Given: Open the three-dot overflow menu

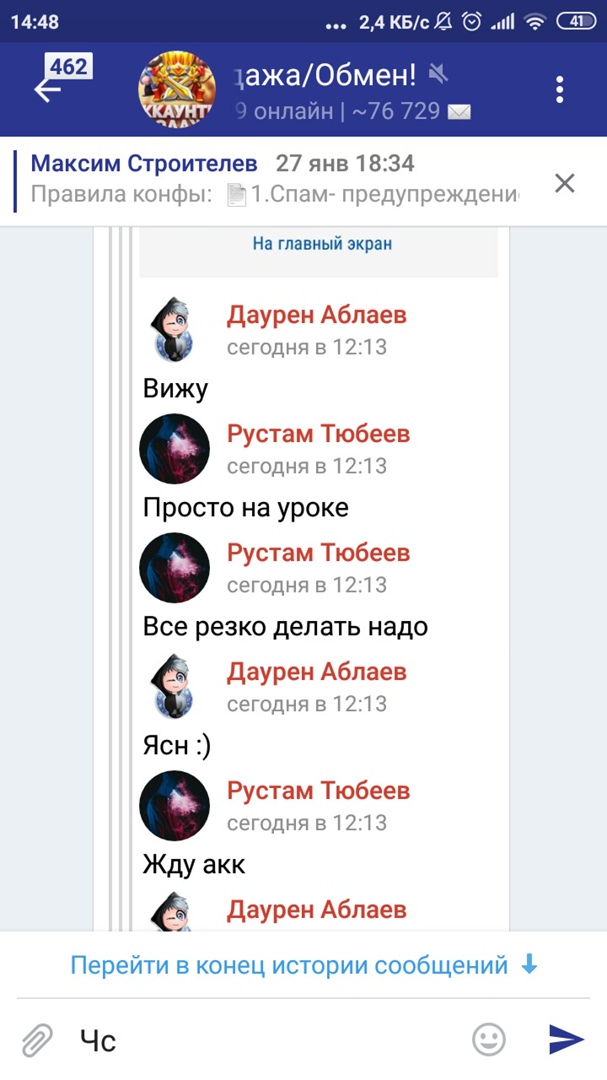Looking at the screenshot, I should [559, 90].
